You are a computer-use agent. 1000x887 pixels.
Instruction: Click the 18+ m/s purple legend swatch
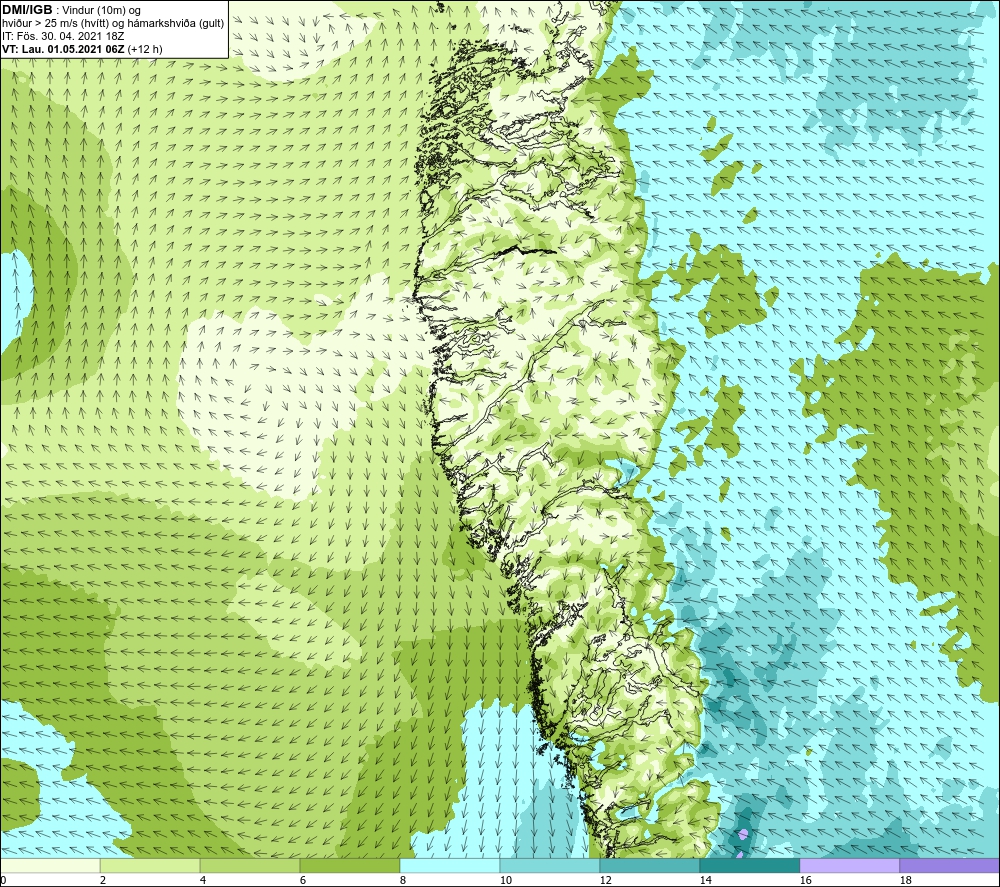(950, 865)
